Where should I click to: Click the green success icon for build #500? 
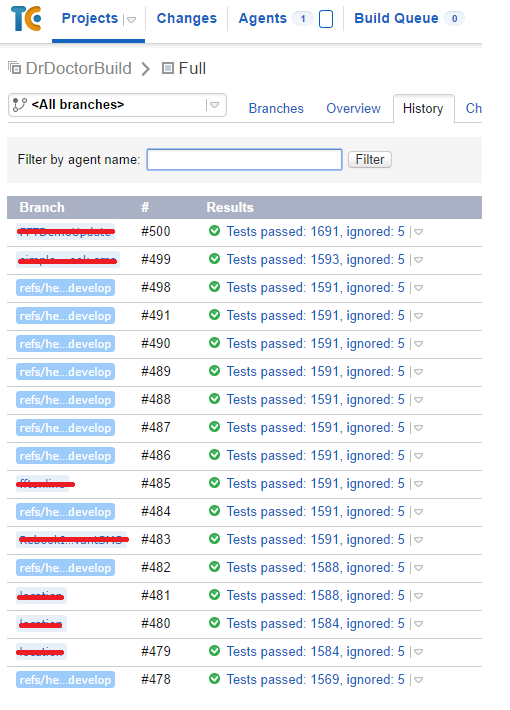point(214,231)
